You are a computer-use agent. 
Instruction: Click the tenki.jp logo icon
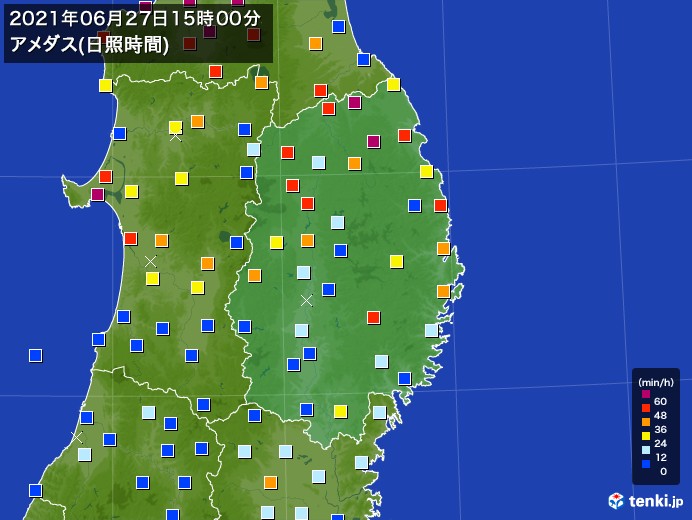pyautogui.click(x=616, y=501)
